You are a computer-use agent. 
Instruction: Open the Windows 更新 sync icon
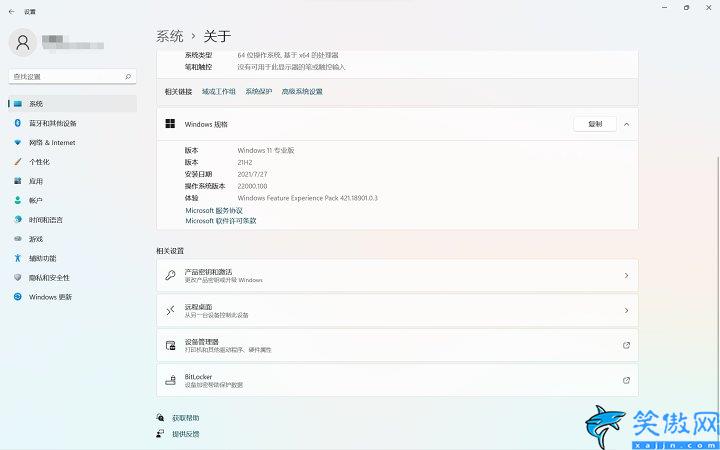(x=17, y=297)
